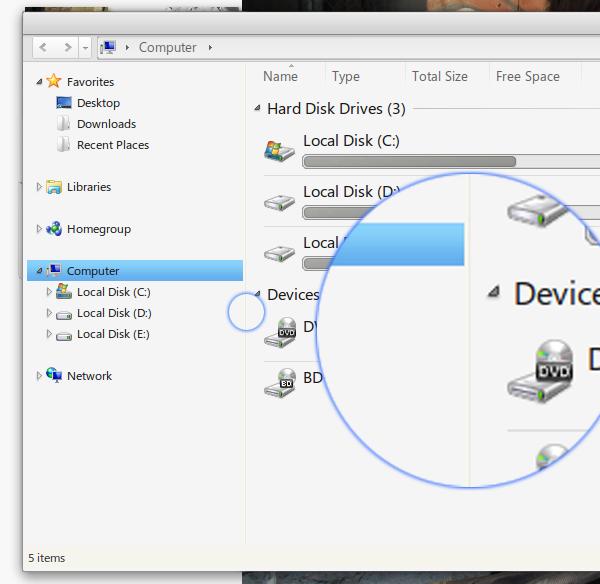
Task: Open Desktop from Favorites
Action: (x=98, y=103)
